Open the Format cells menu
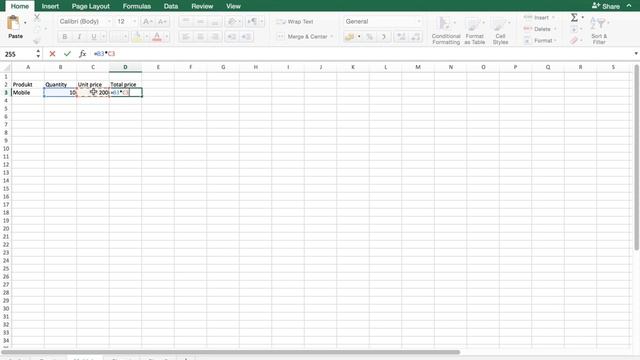 [x=540, y=40]
